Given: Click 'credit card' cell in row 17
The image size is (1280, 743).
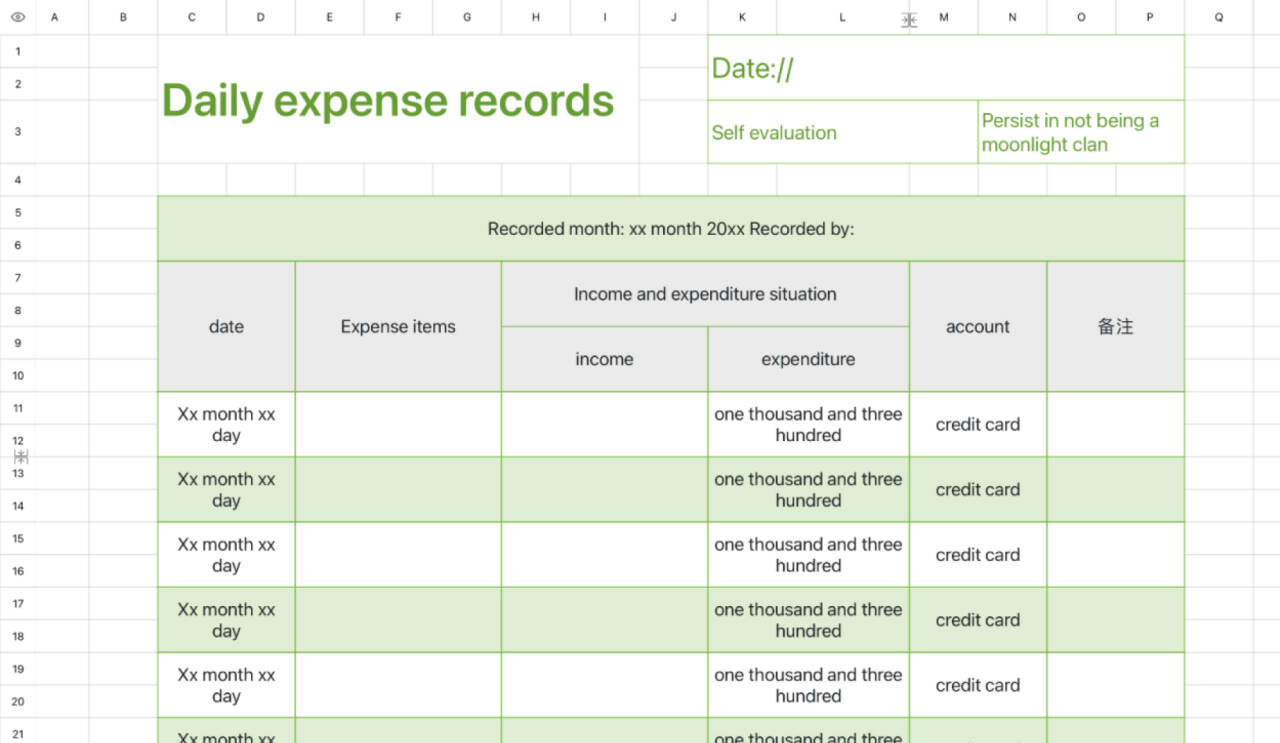Looking at the screenshot, I should (978, 620).
